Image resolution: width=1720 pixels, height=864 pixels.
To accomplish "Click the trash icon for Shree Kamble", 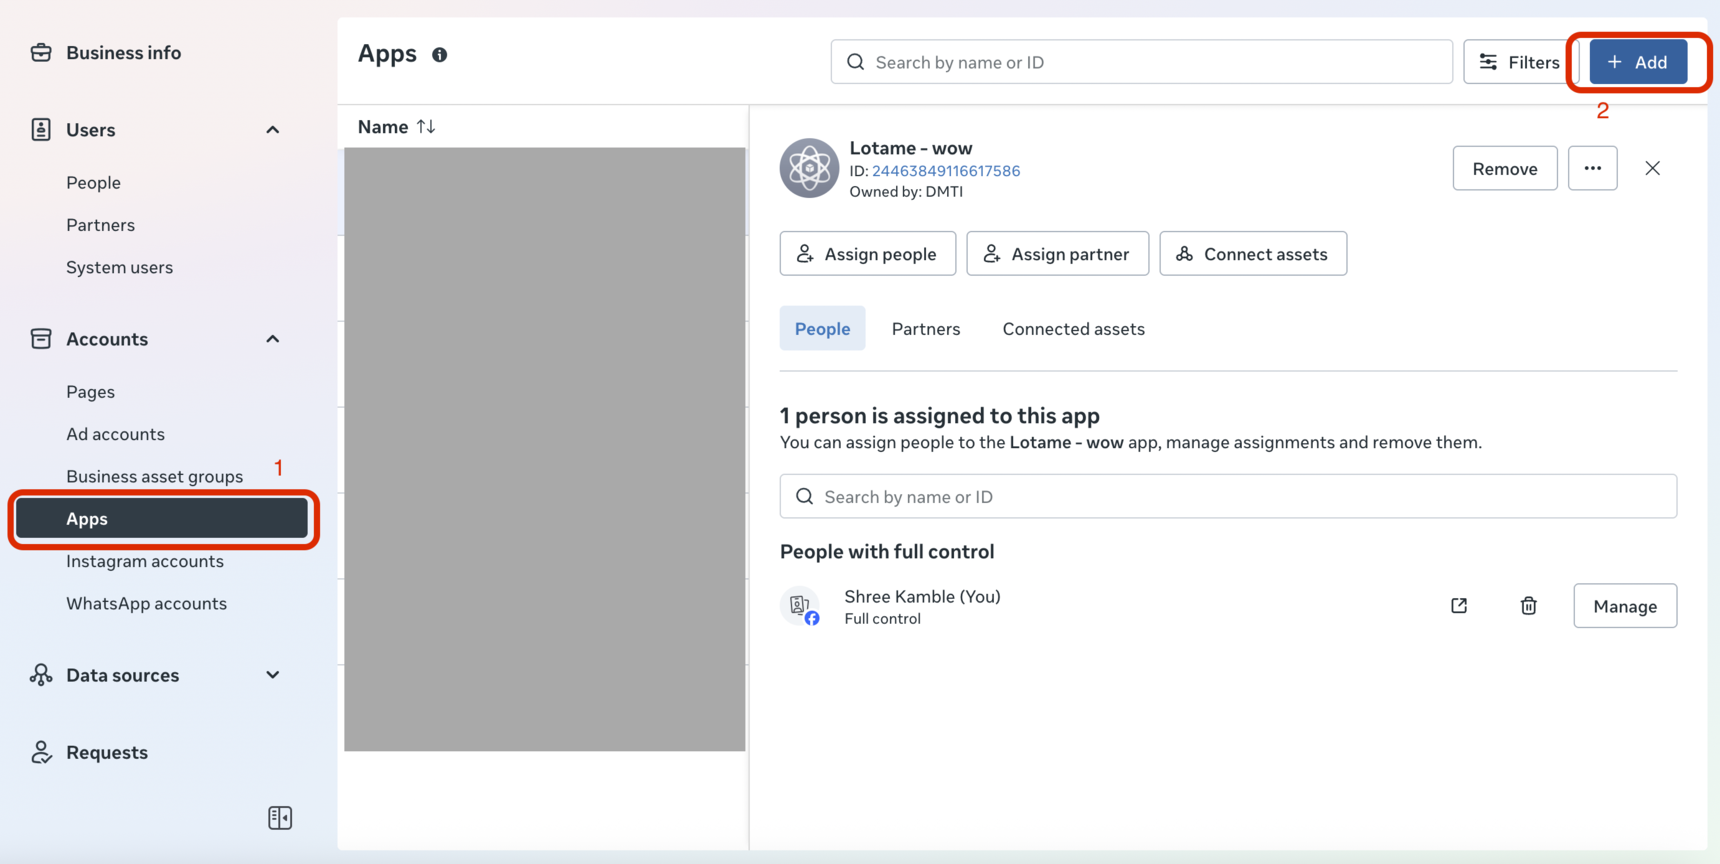I will pos(1528,606).
